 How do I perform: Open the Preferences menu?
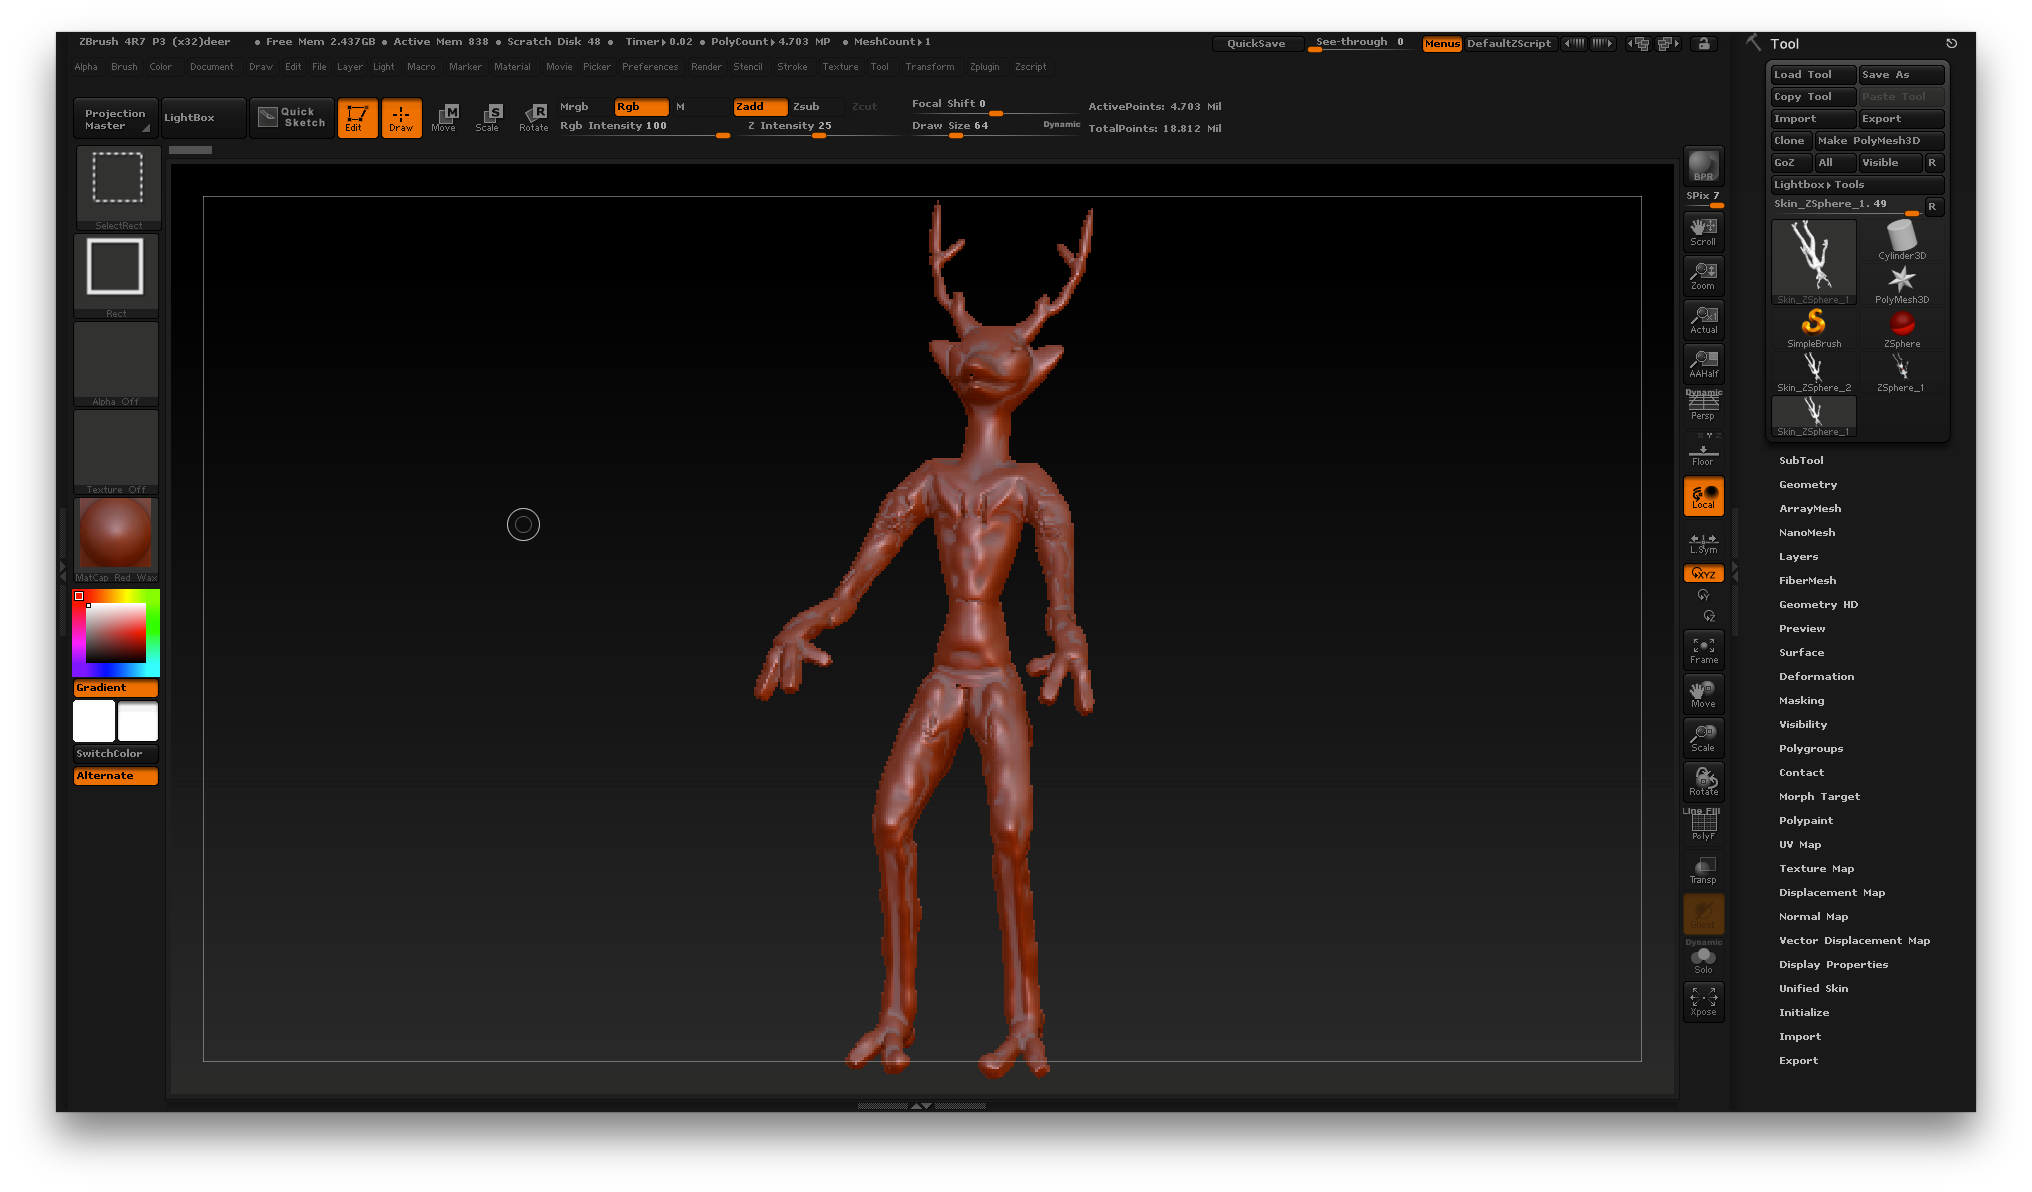click(x=650, y=67)
